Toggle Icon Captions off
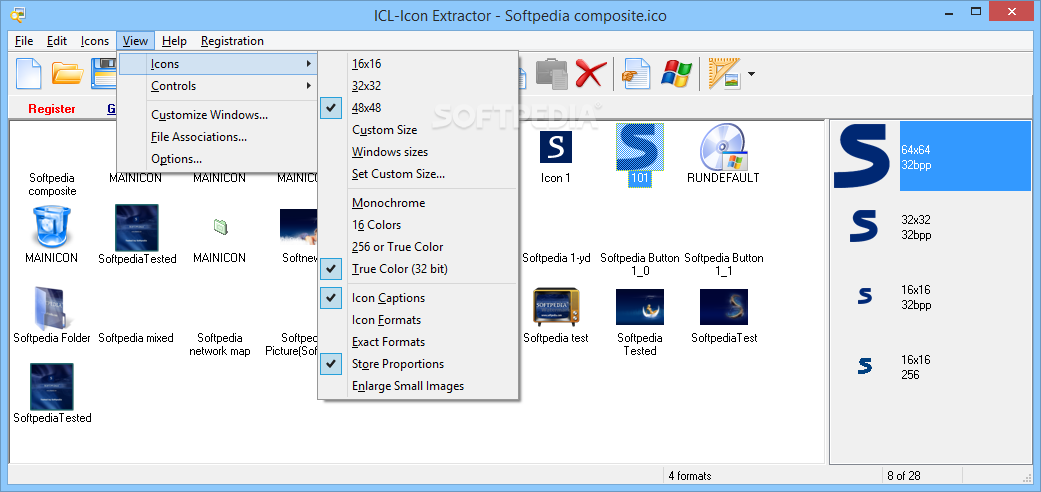This screenshot has height=492, width=1041. click(x=418, y=298)
